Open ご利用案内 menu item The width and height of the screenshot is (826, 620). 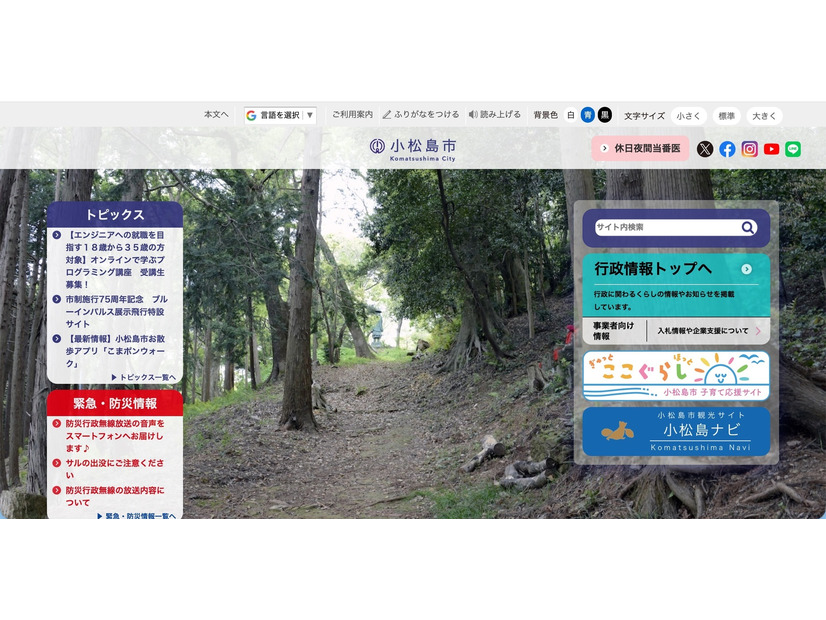point(352,114)
